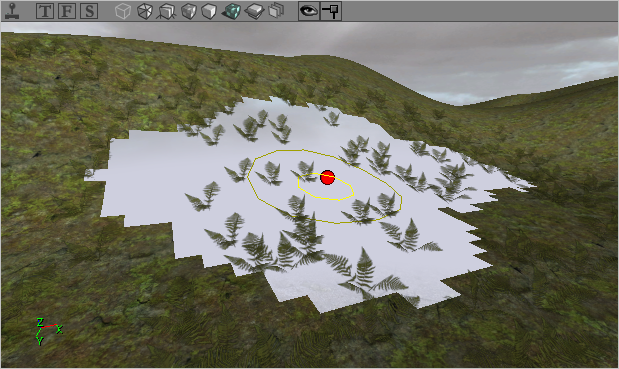Select the cube-on-tripod view mode icon
Image resolution: width=619 pixels, height=369 pixels.
(x=166, y=11)
